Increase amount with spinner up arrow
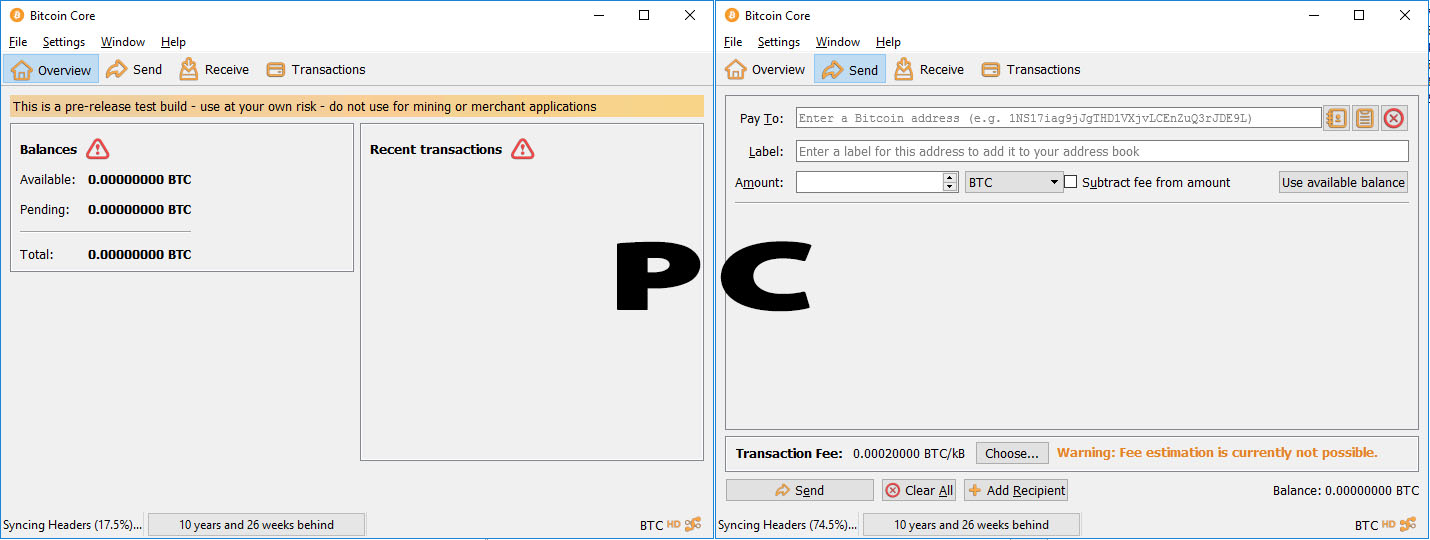Viewport: 1430px width, 540px height. click(950, 177)
